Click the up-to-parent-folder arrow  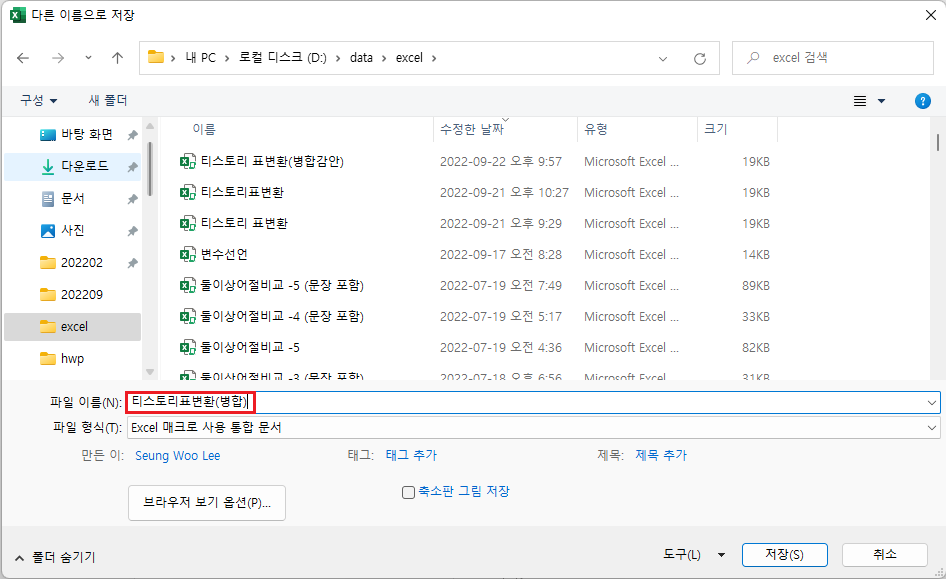(x=117, y=58)
